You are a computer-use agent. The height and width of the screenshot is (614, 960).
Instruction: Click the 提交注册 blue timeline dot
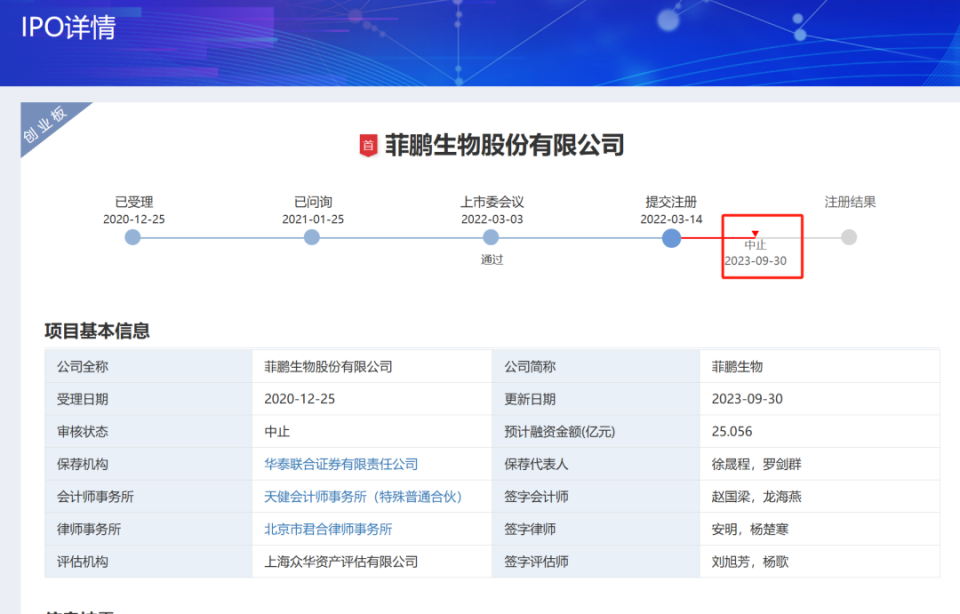pyautogui.click(x=670, y=237)
